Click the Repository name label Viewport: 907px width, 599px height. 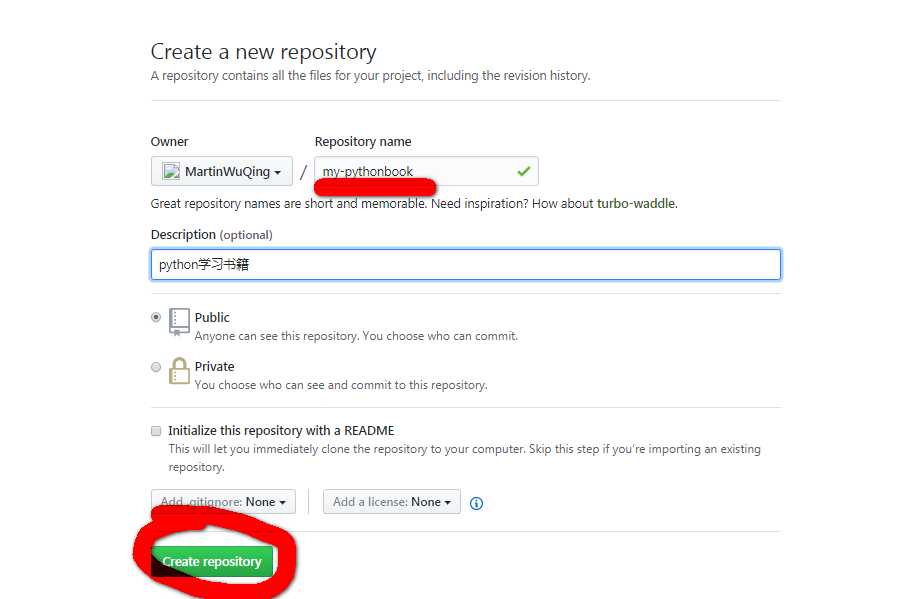(x=363, y=142)
